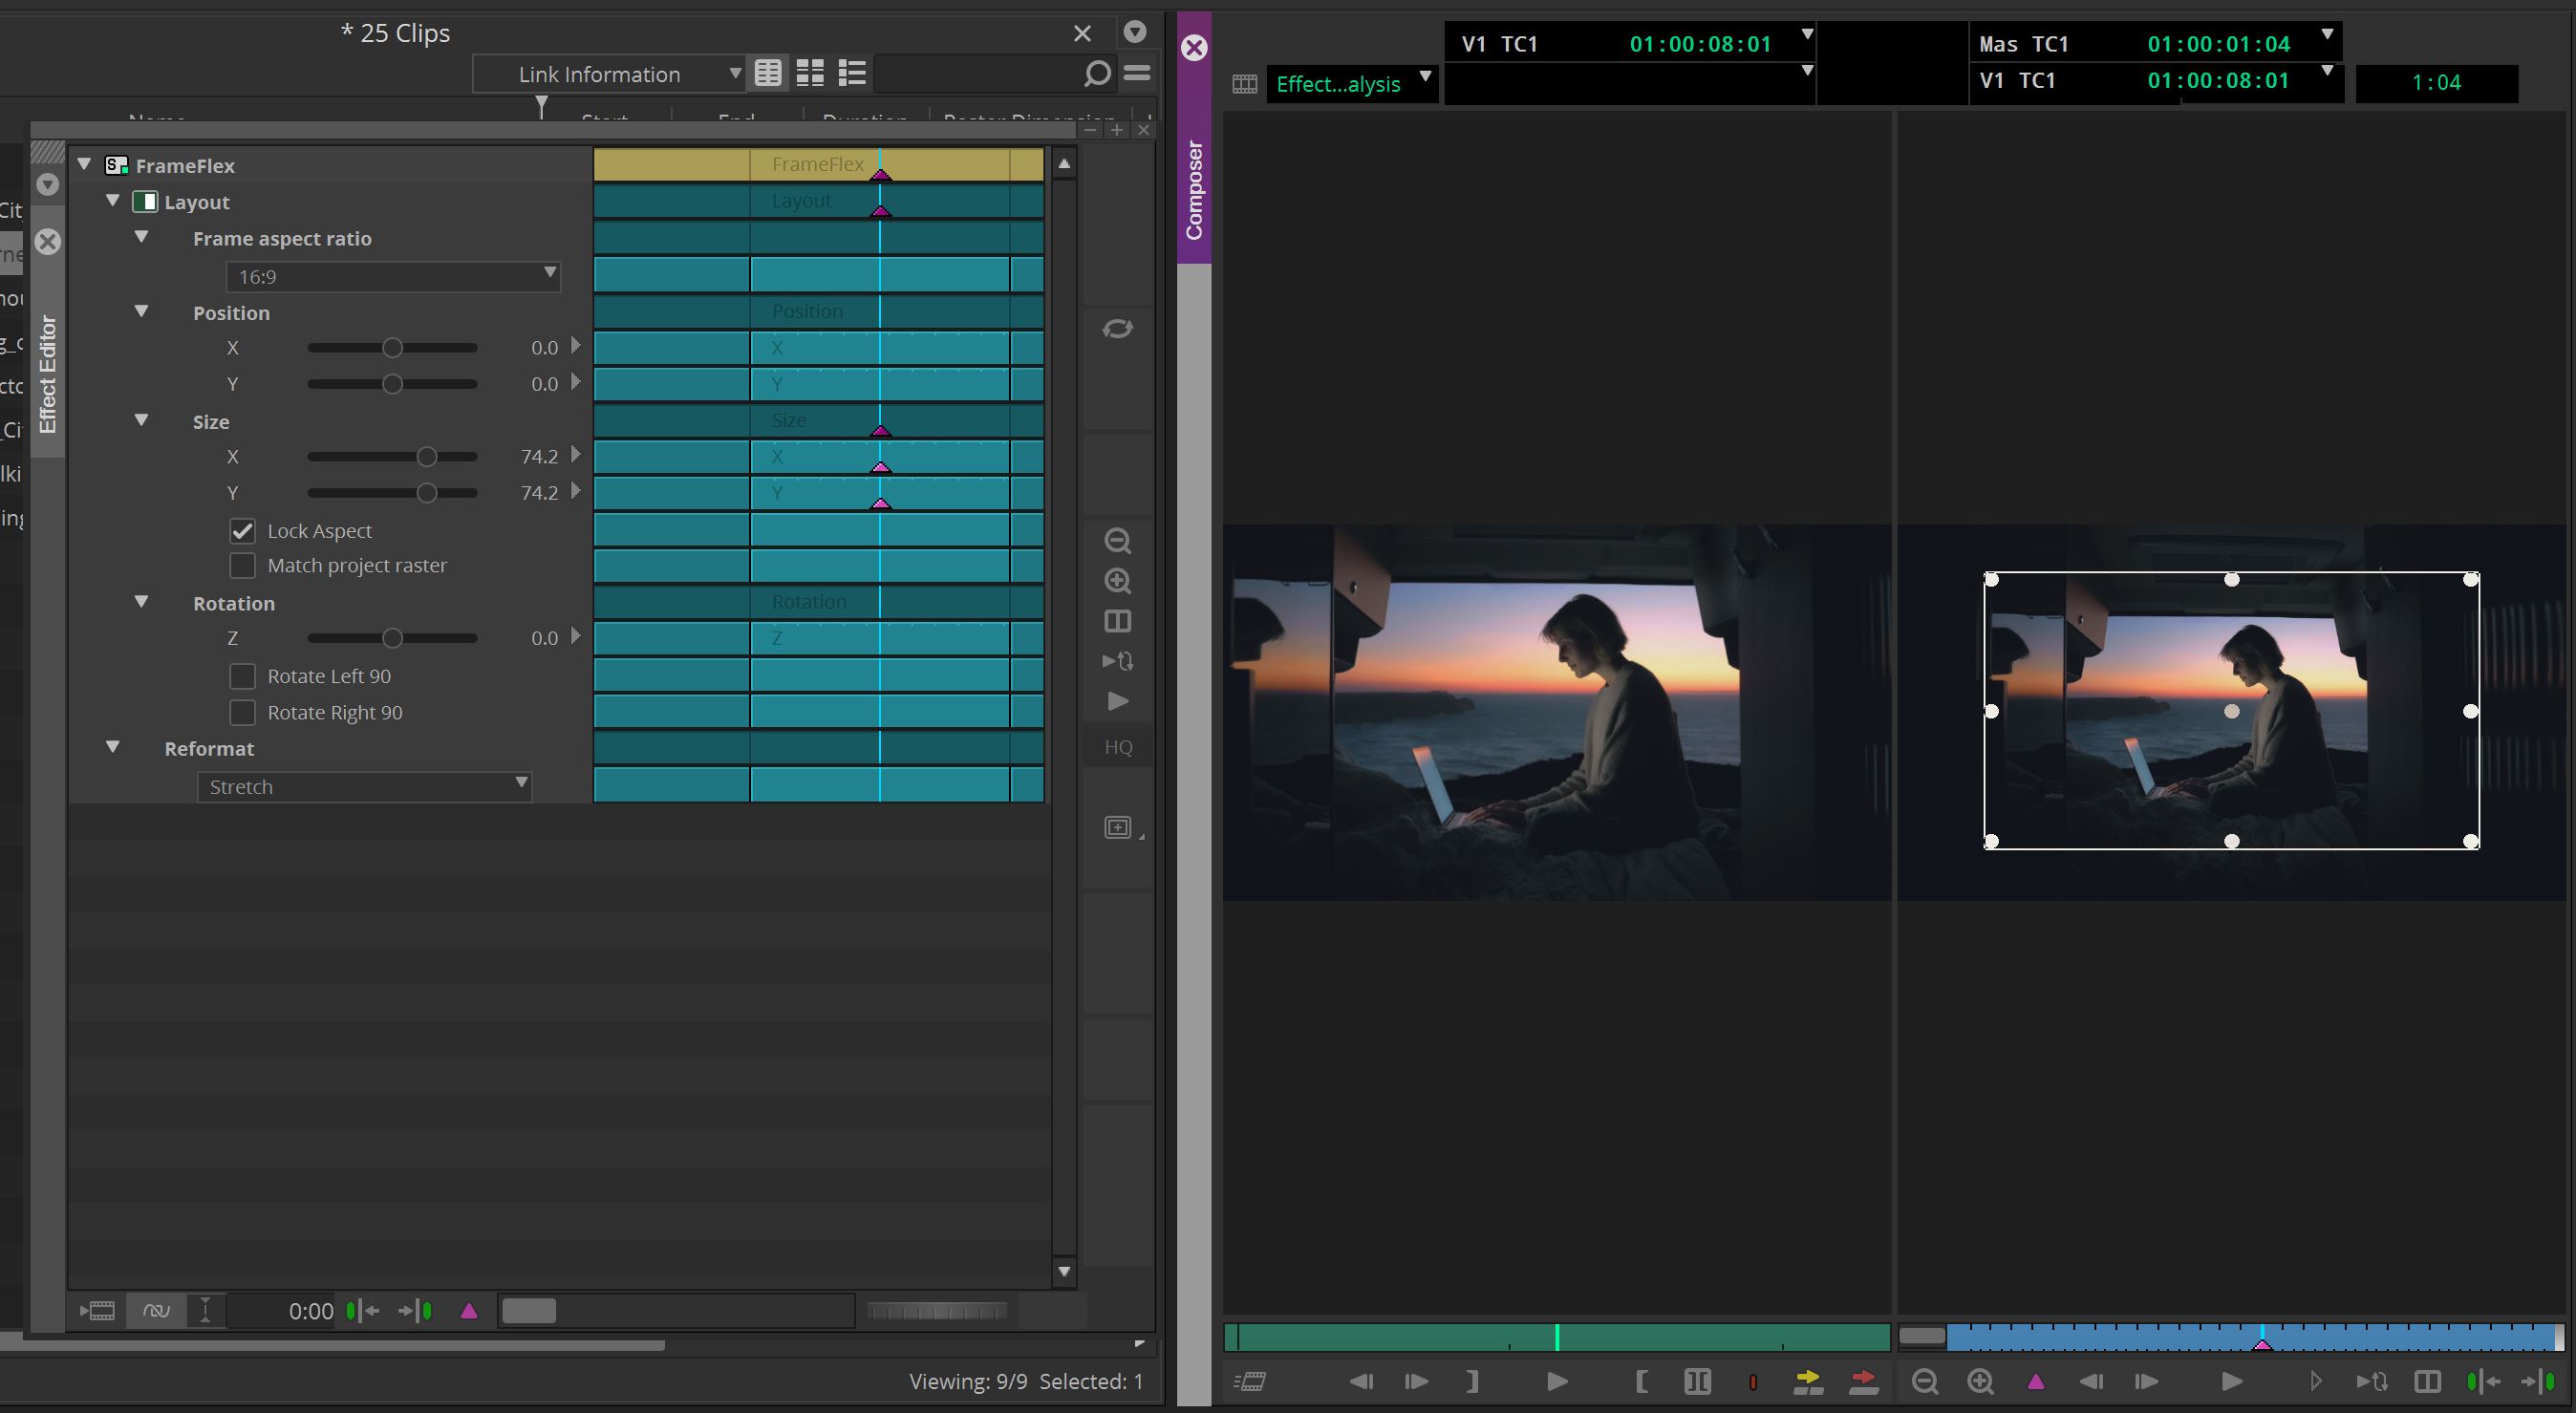Collapse the Size parameter group

click(141, 420)
